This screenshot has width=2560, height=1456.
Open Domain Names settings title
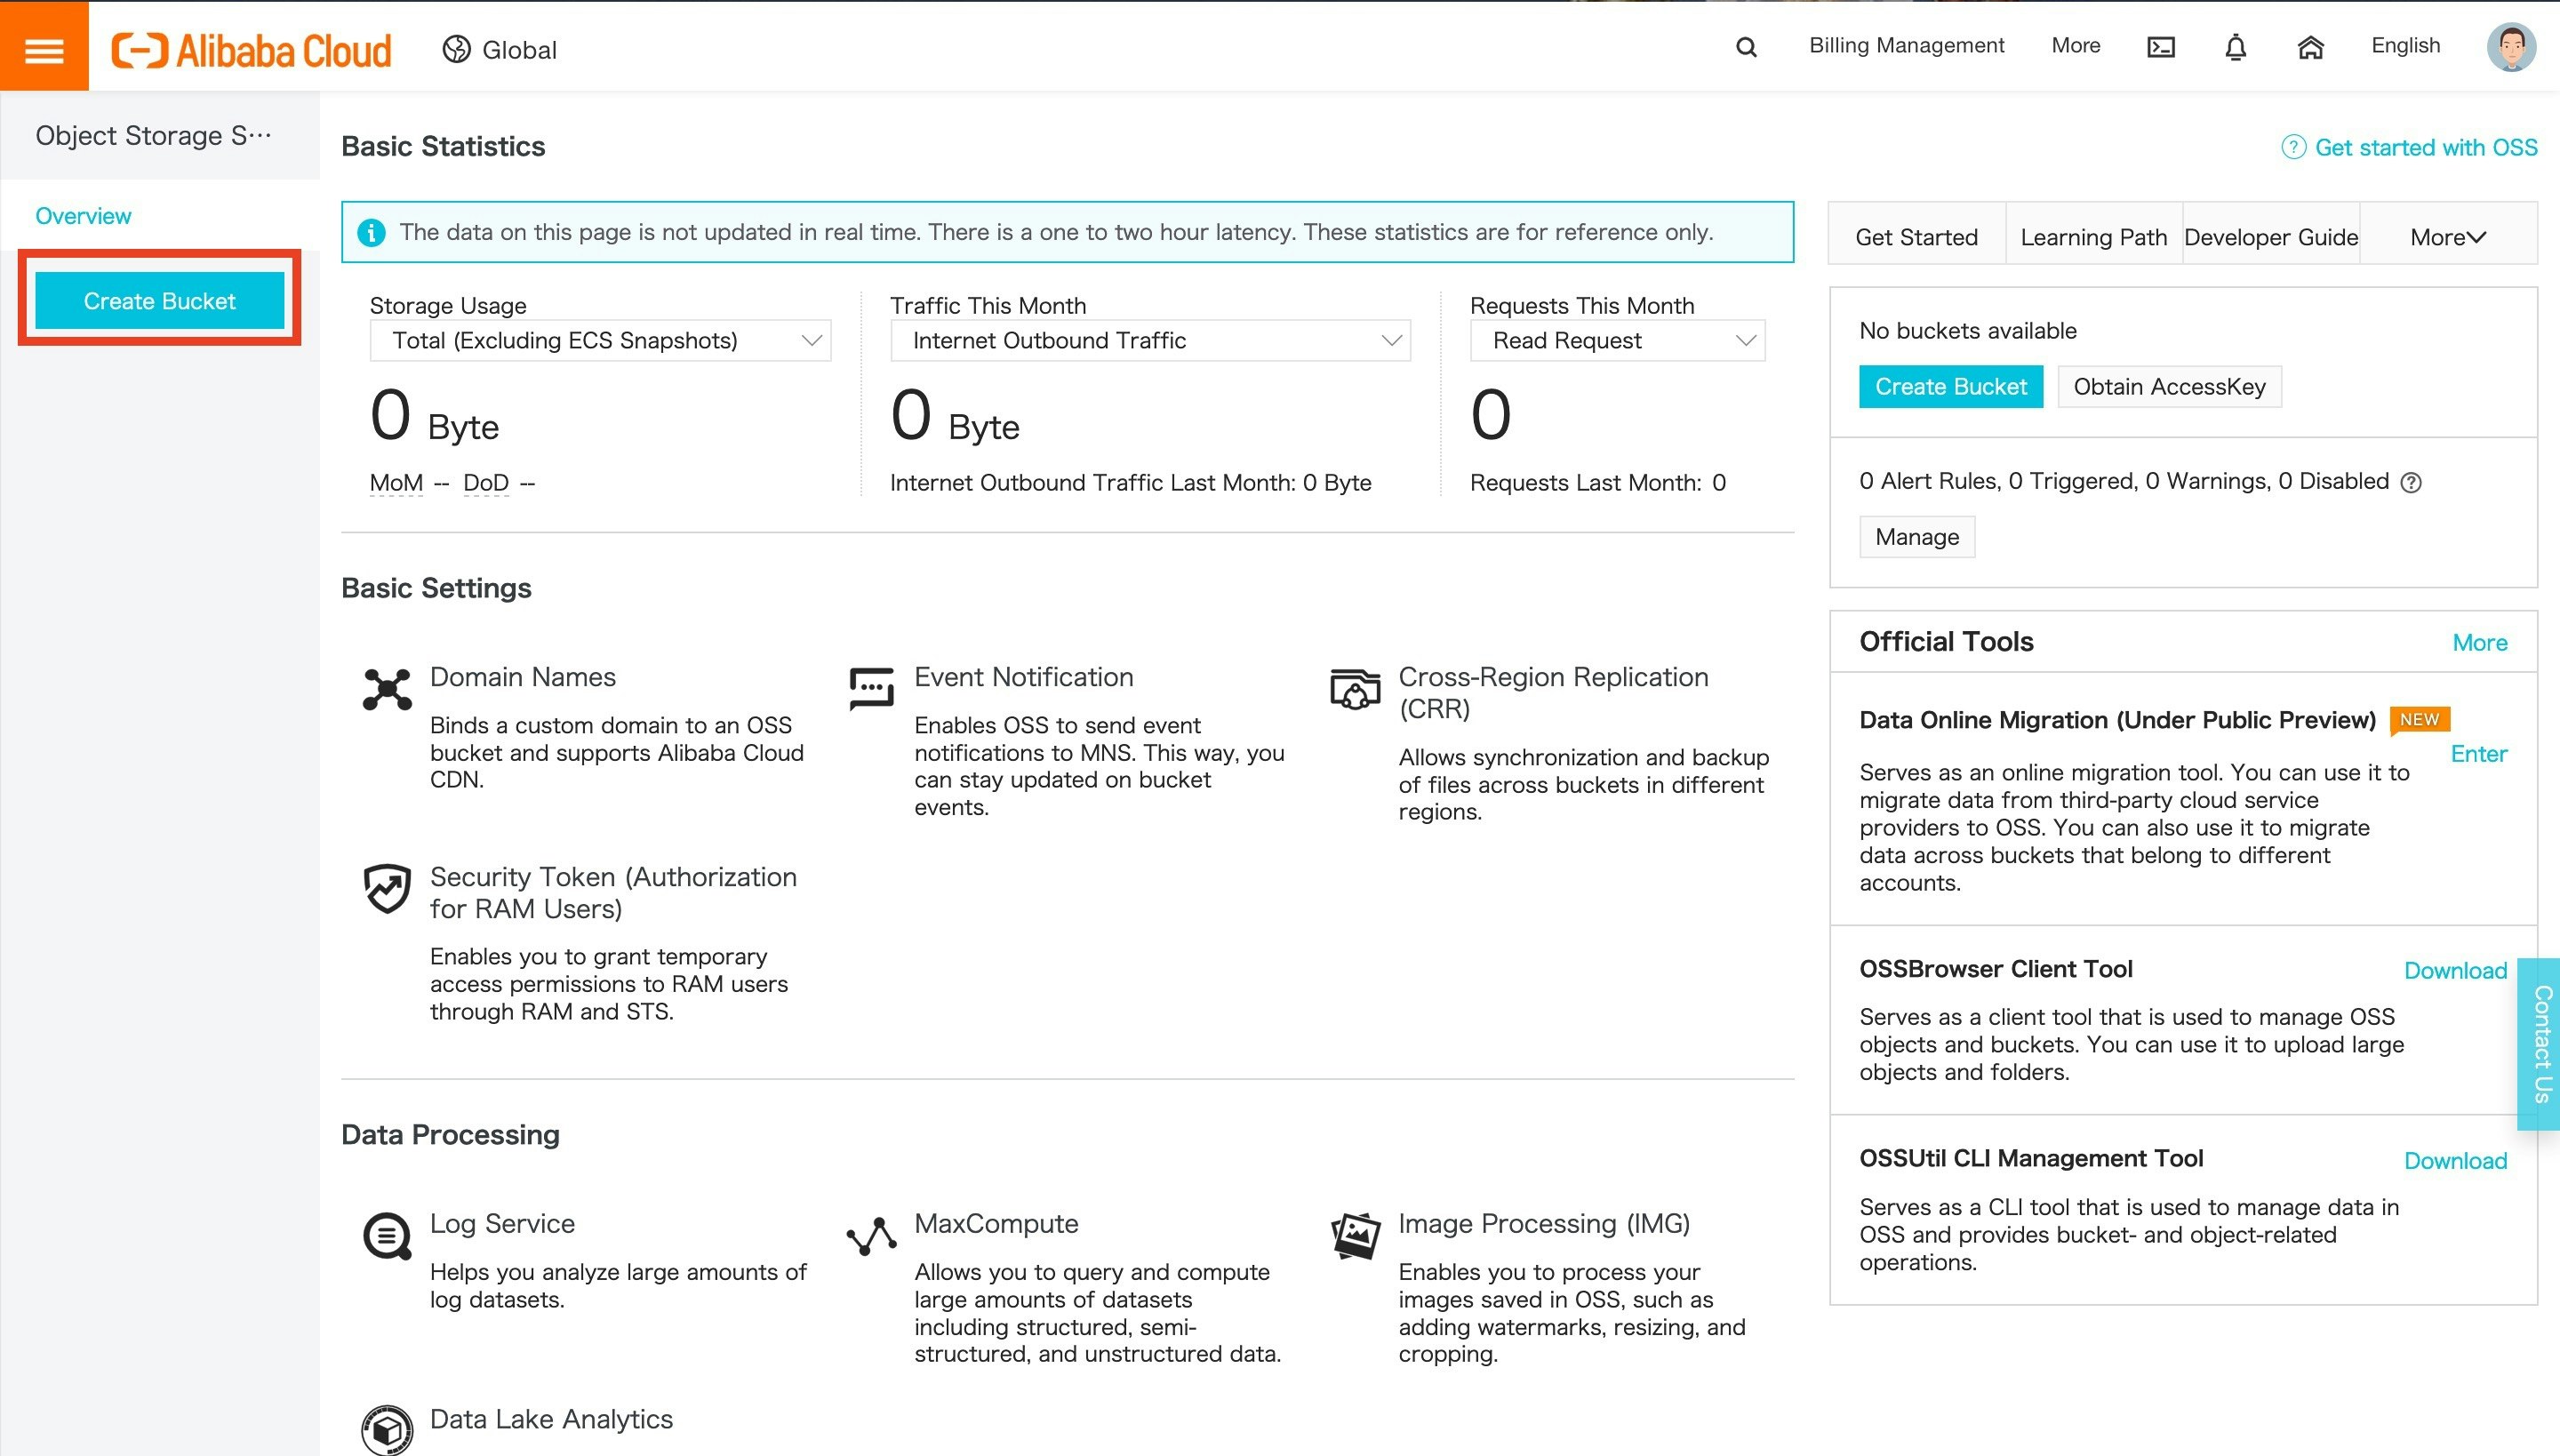point(522,677)
